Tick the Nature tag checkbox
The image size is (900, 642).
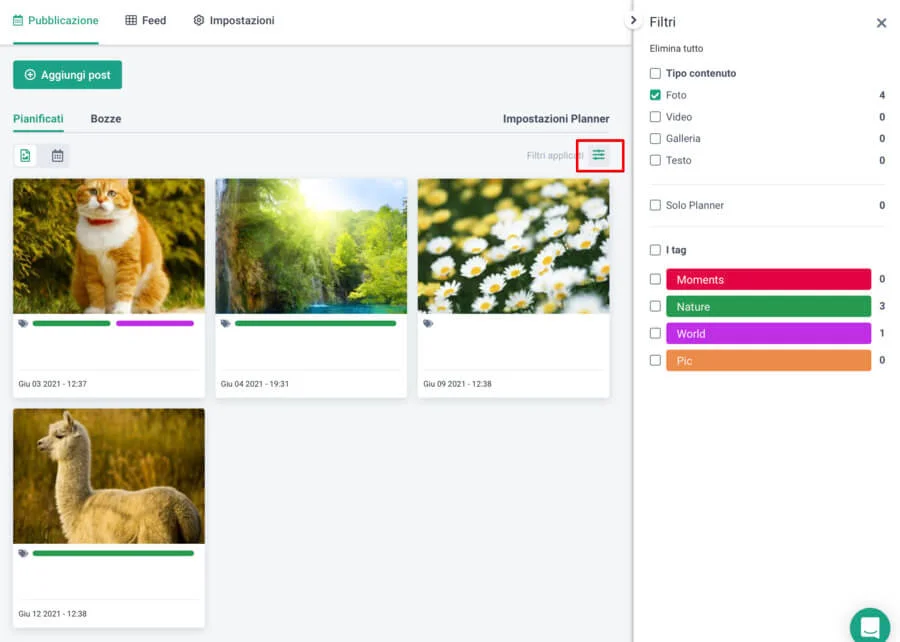(655, 307)
